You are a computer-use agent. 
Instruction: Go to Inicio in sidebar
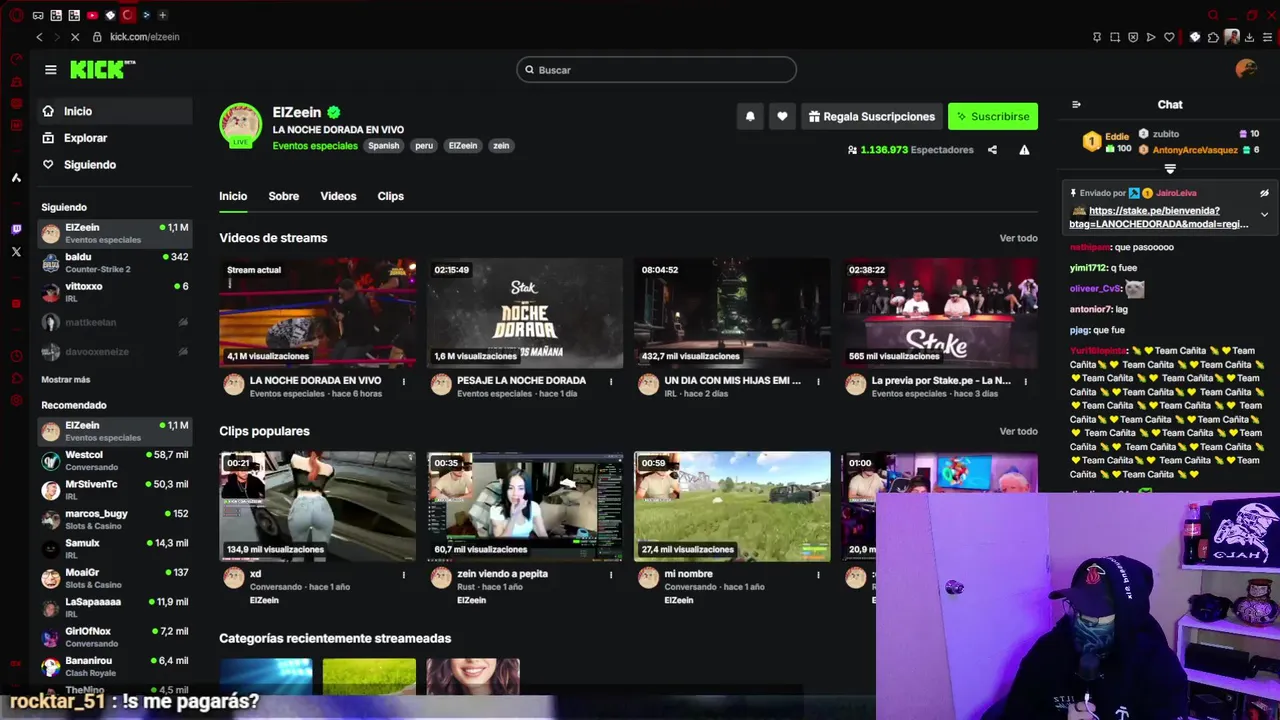point(115,111)
